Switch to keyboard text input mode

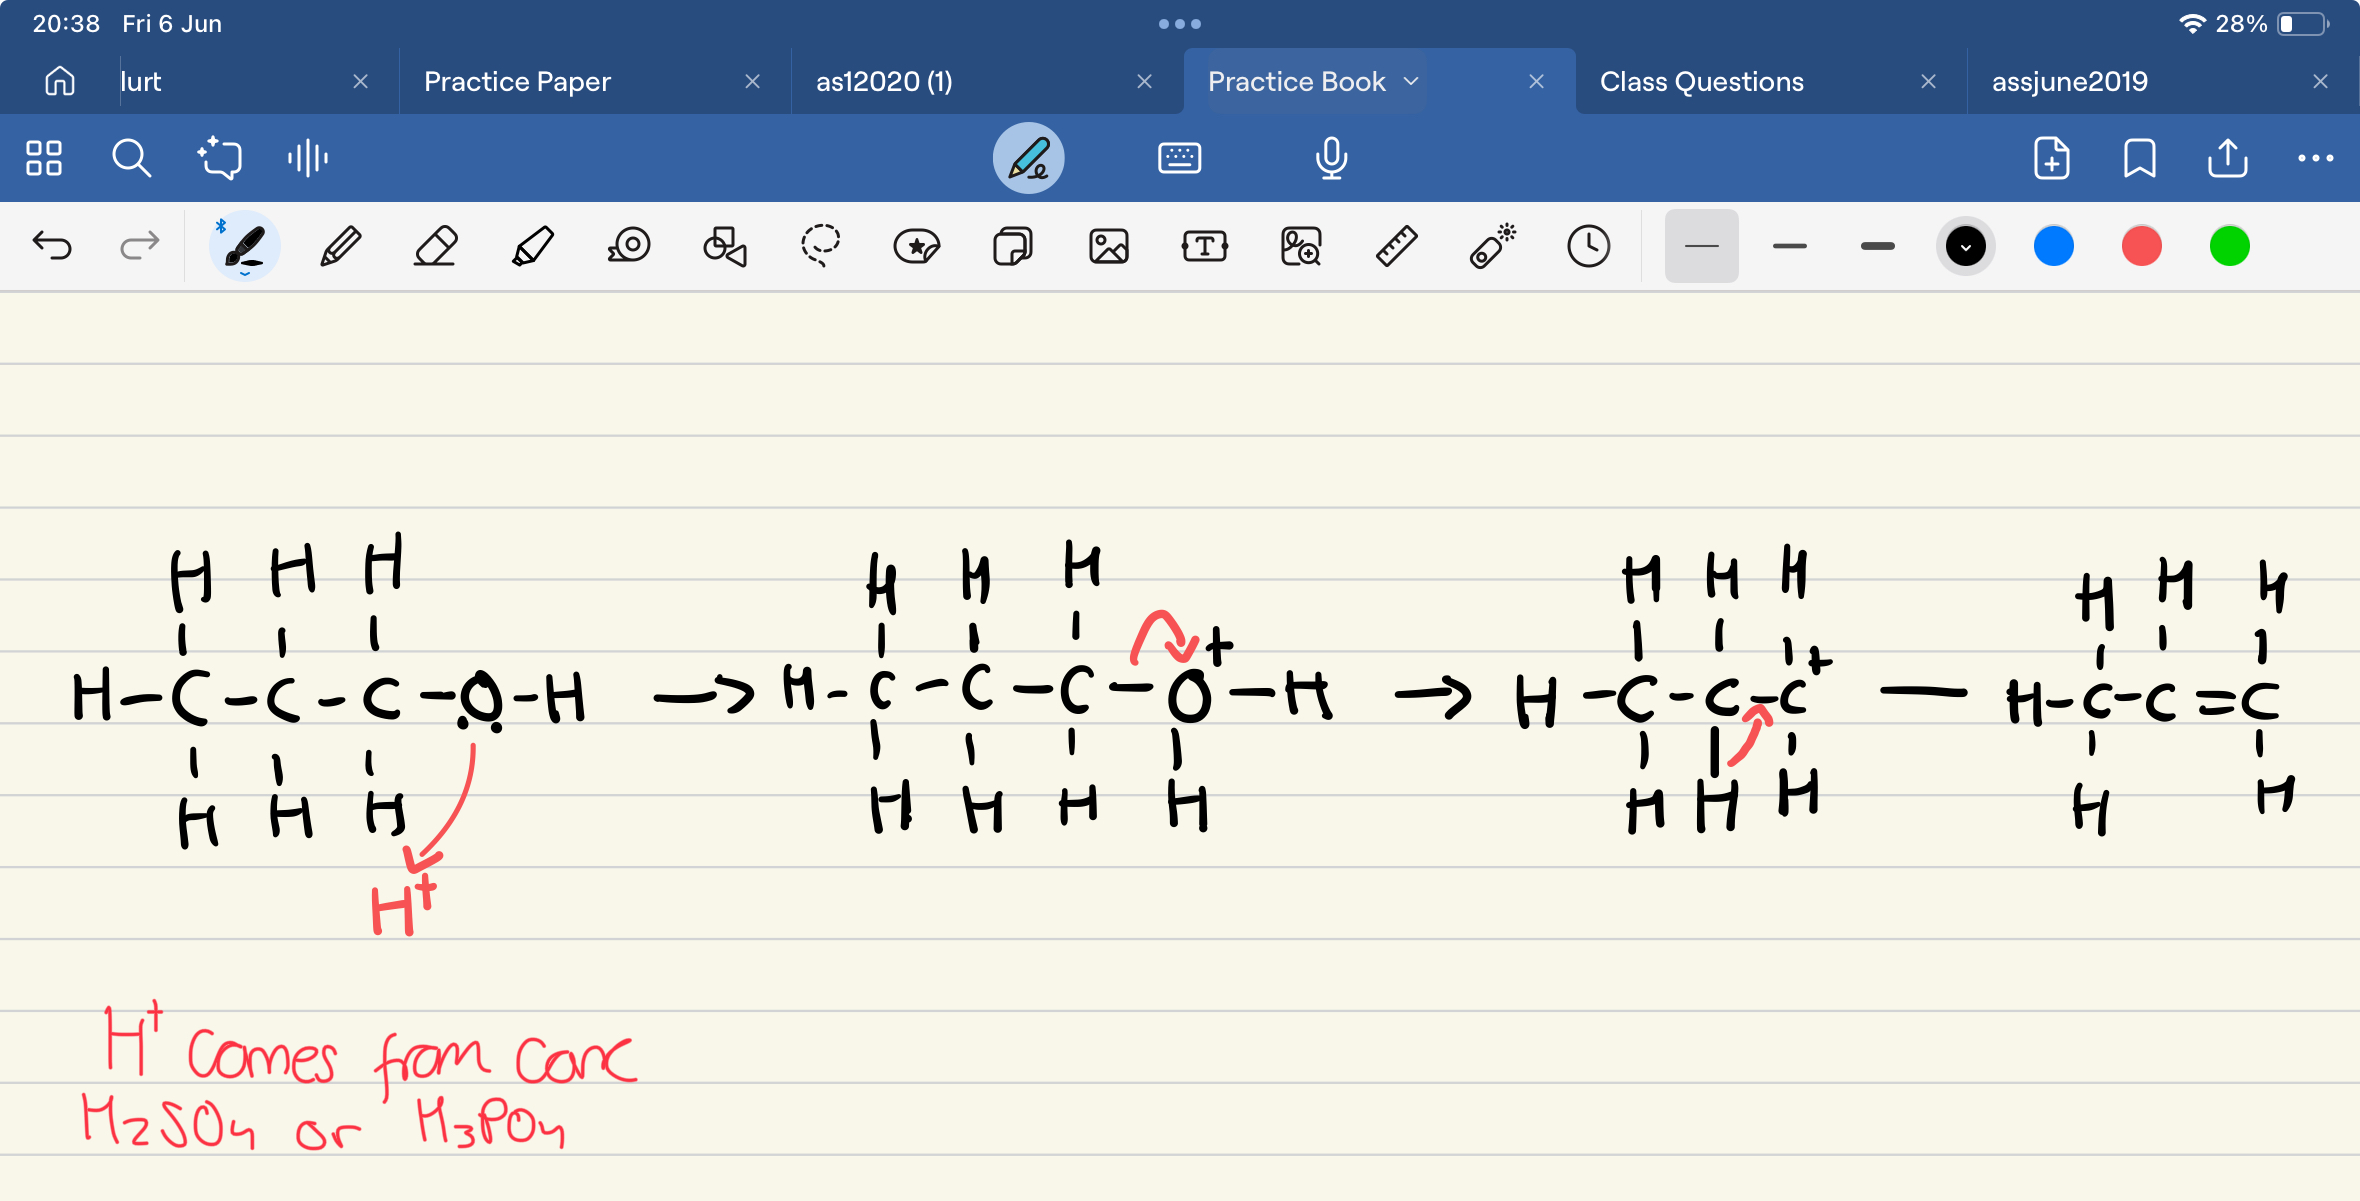[x=1180, y=158]
